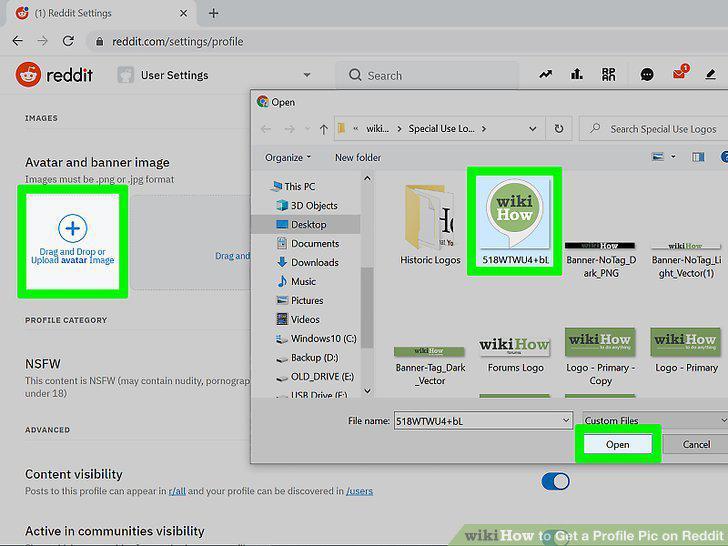Select Downloads in the sidebar
The image size is (728, 546).
click(307, 262)
